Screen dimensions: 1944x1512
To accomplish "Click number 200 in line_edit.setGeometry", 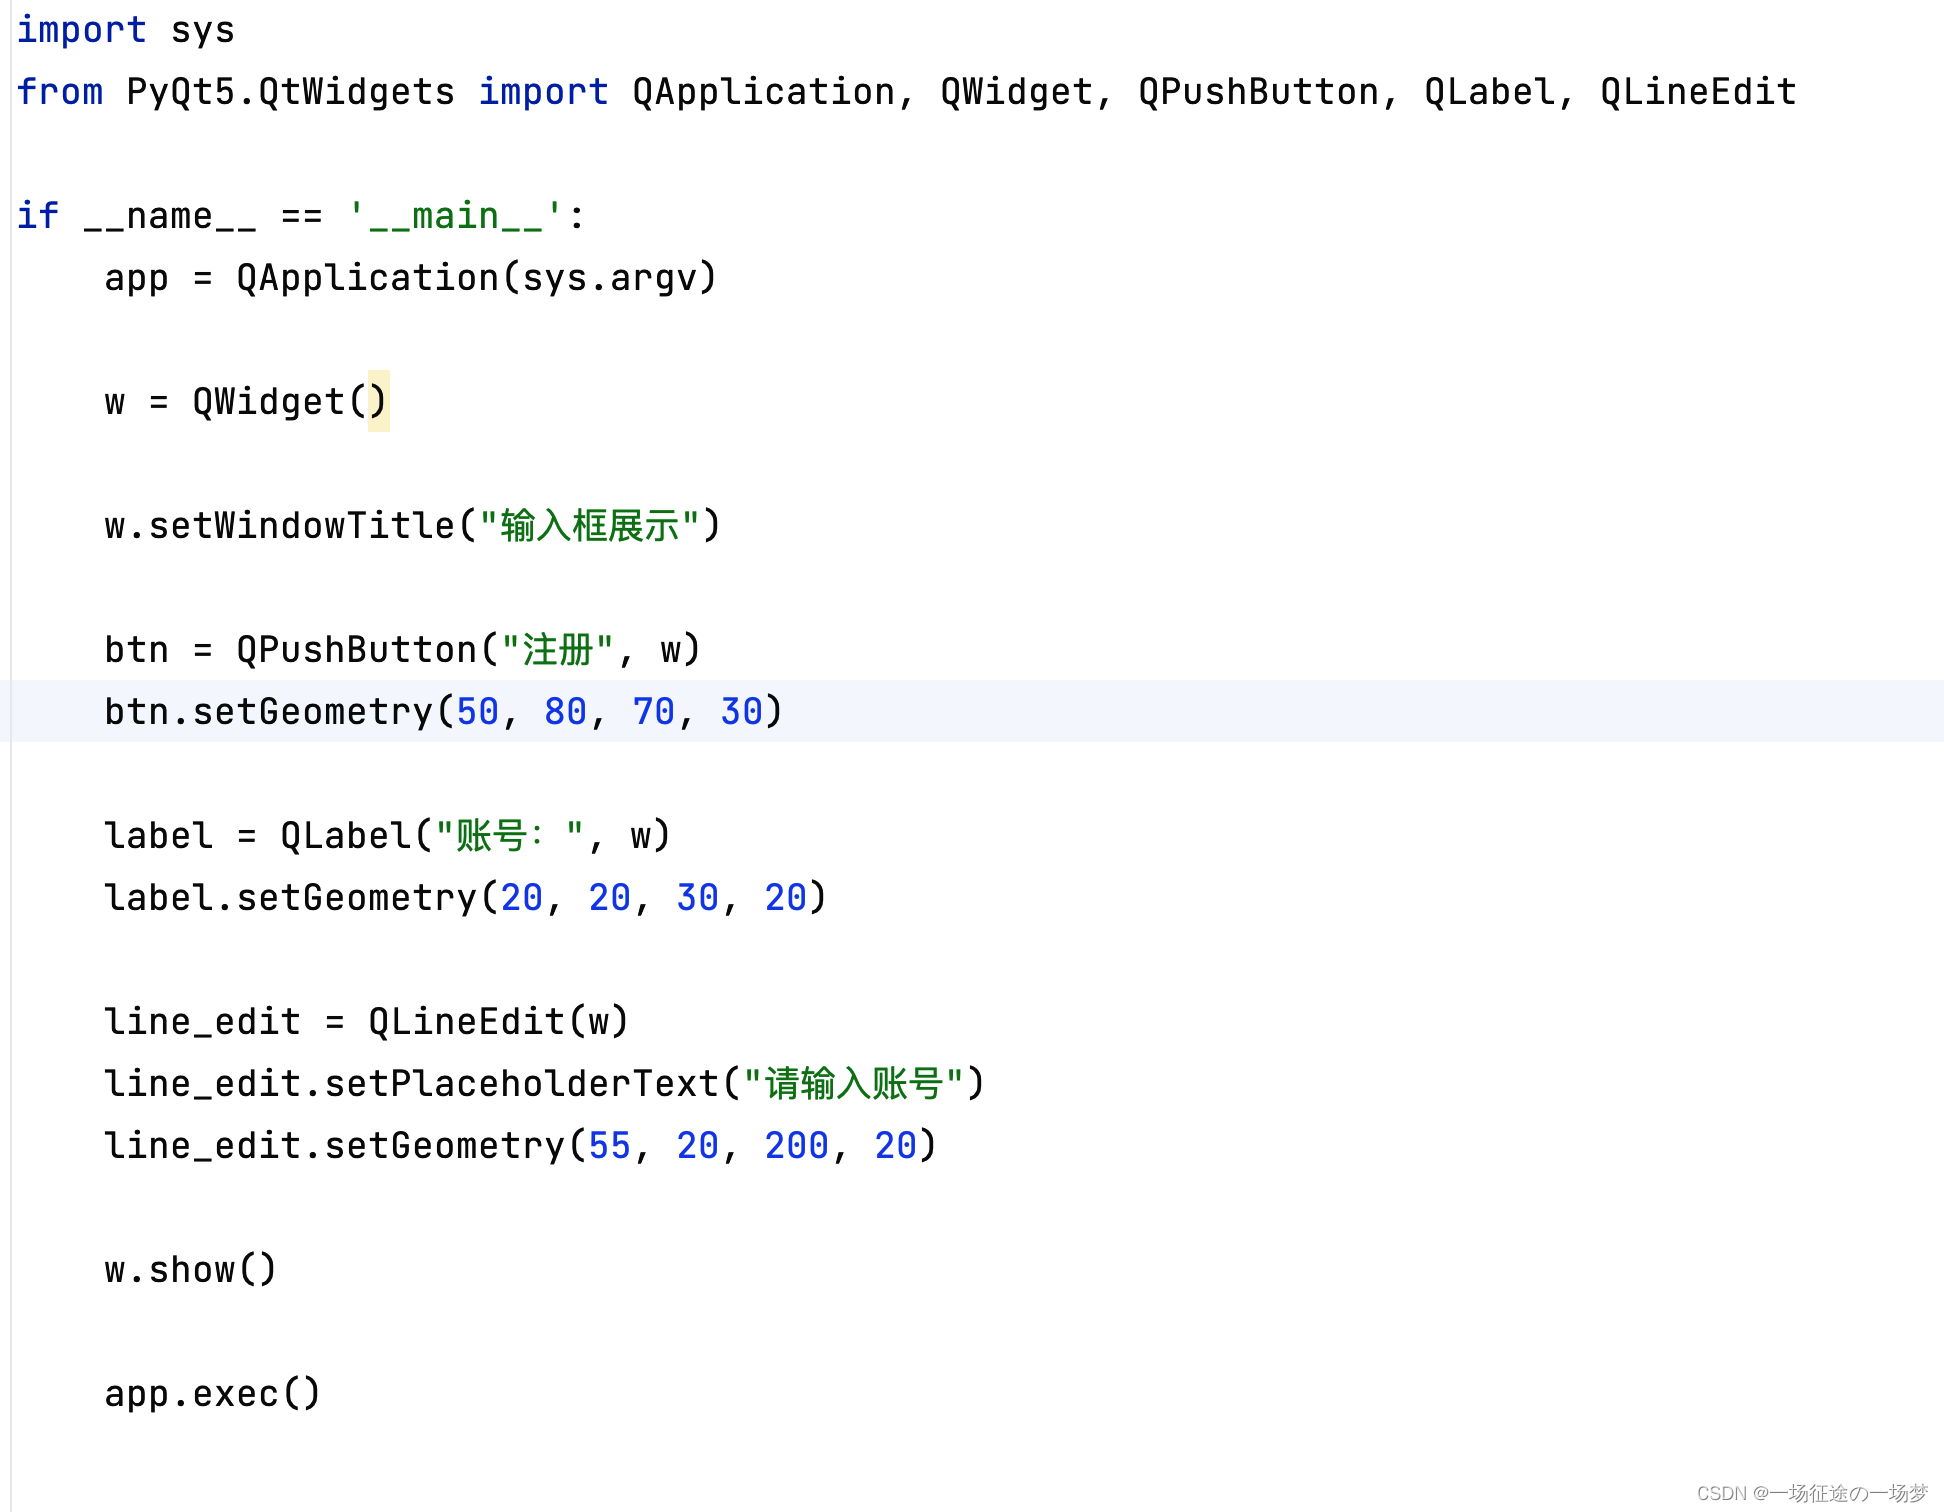I will (796, 1146).
